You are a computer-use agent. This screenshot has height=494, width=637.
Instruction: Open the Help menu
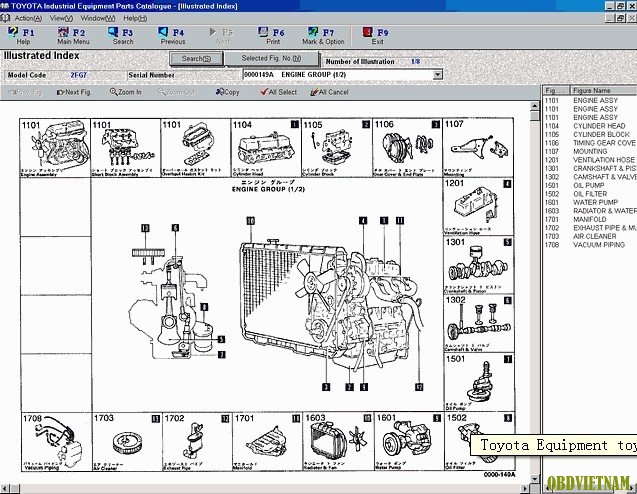[135, 18]
